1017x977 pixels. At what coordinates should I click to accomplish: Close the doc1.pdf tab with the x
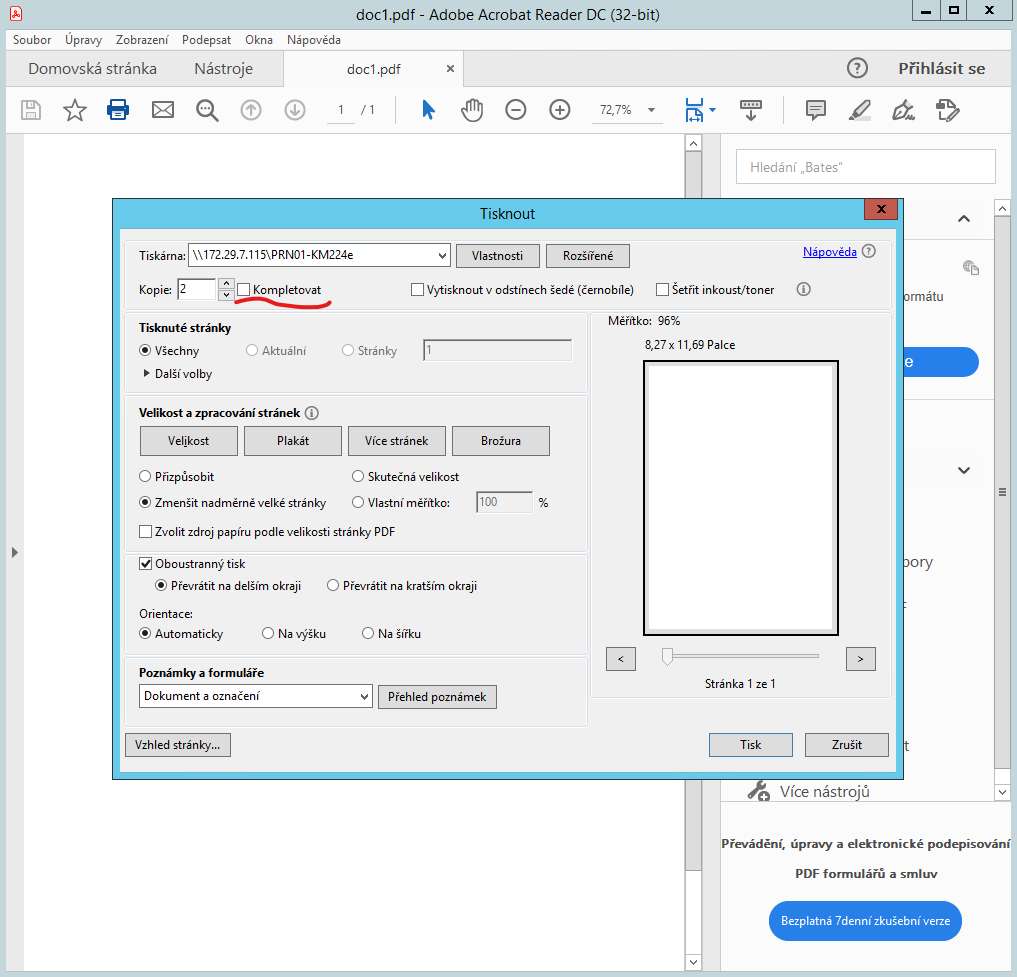(450, 69)
